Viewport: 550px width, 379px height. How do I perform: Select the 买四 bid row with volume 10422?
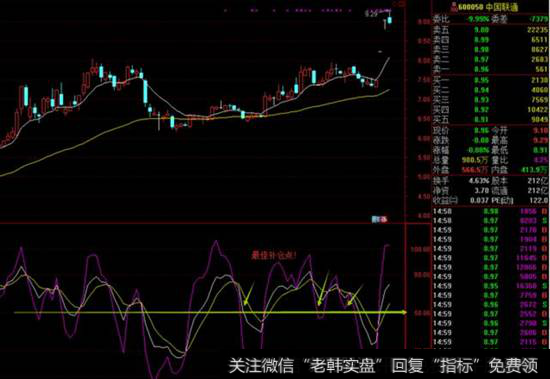click(x=490, y=110)
